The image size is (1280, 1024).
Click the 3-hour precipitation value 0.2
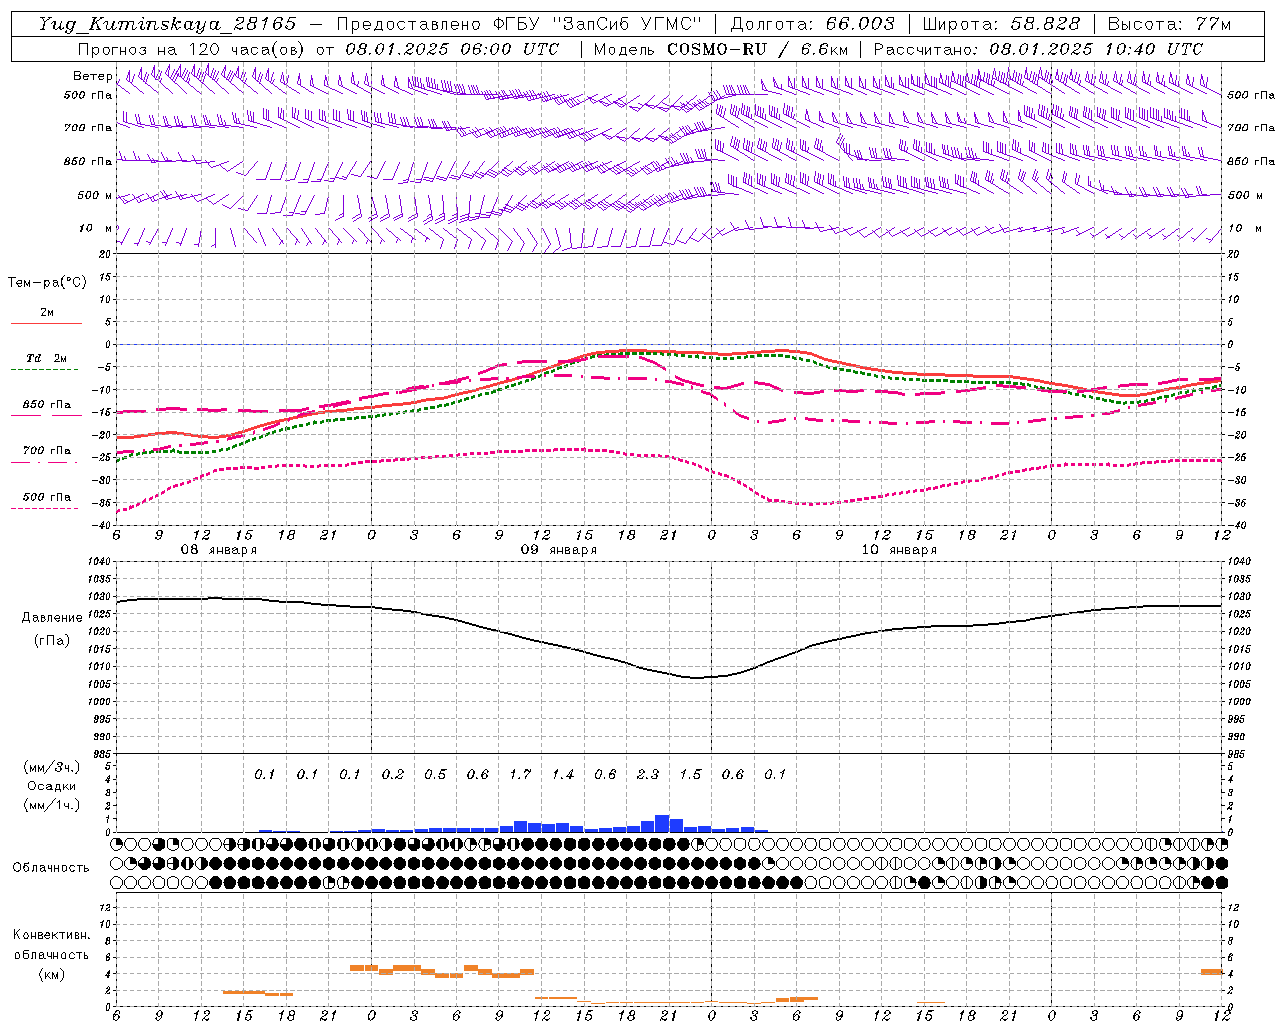pyautogui.click(x=393, y=774)
